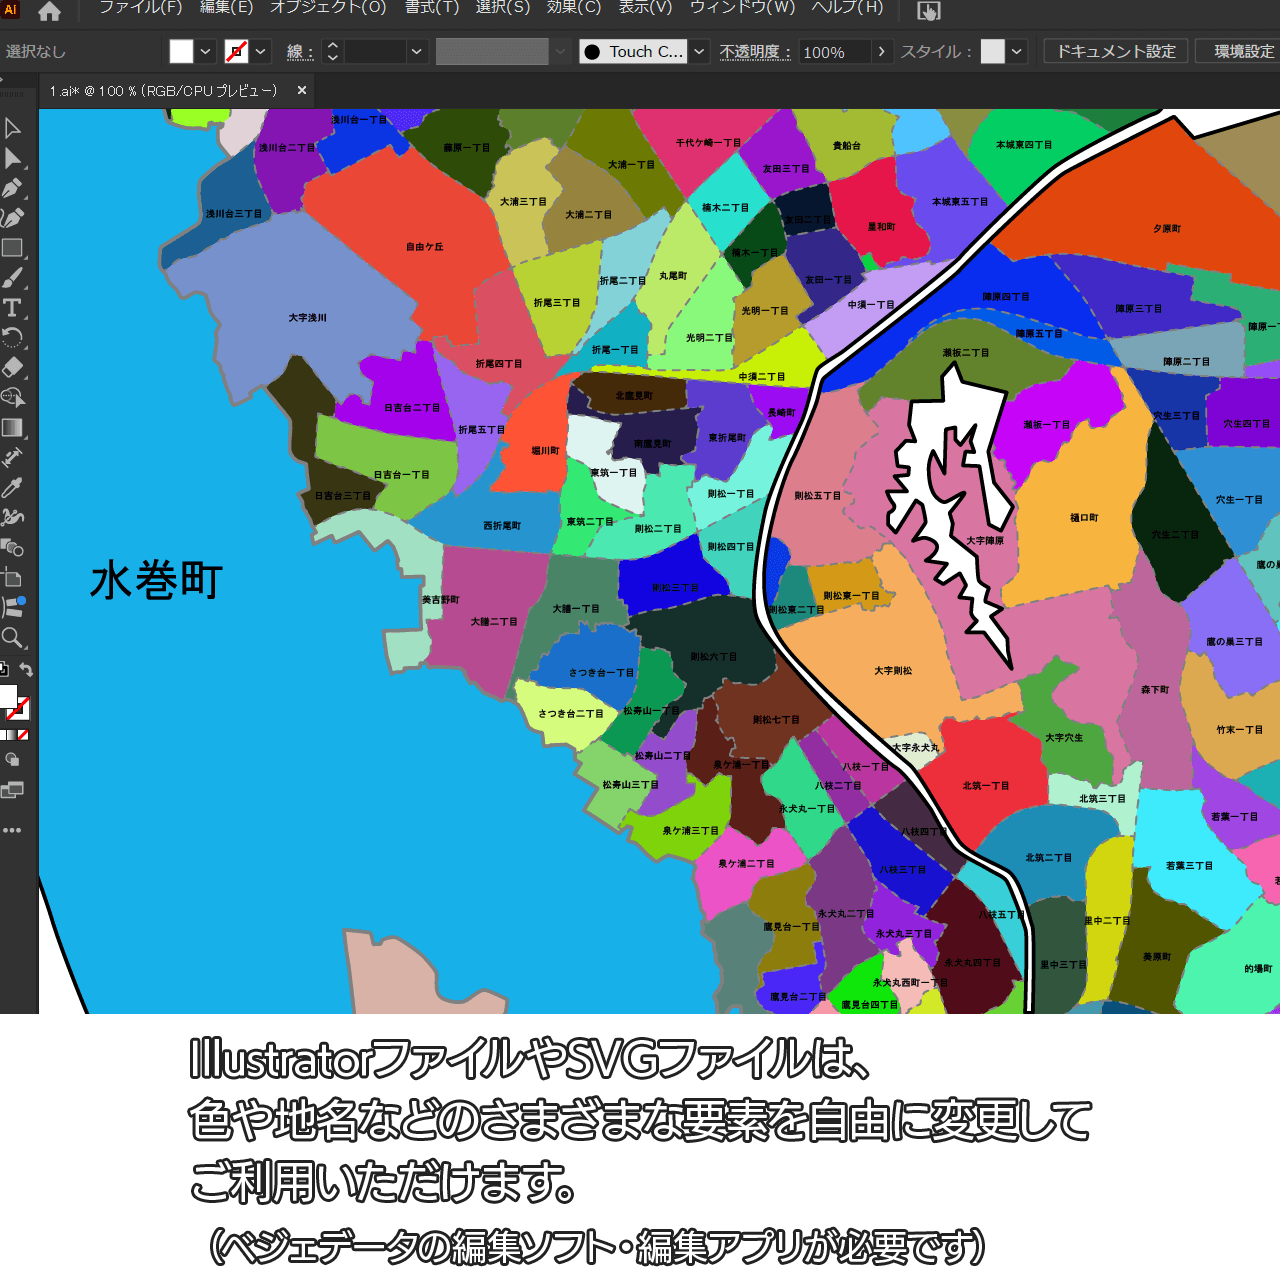Viewport: 1280px width, 1280px height.
Task: Select the Pen tool
Action: pos(13,188)
